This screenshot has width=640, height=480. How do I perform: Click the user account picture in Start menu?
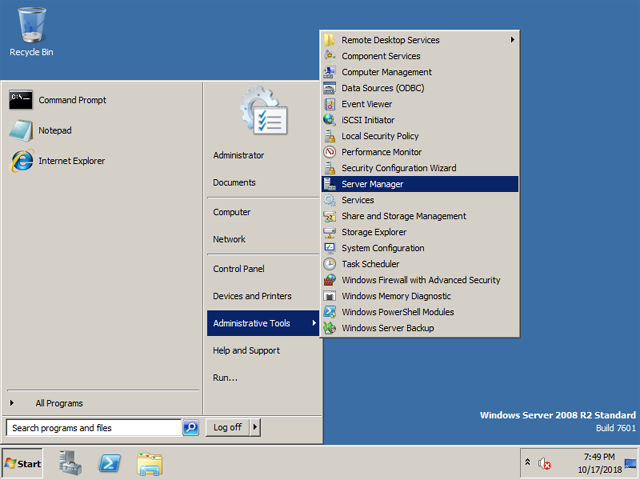pos(264,110)
